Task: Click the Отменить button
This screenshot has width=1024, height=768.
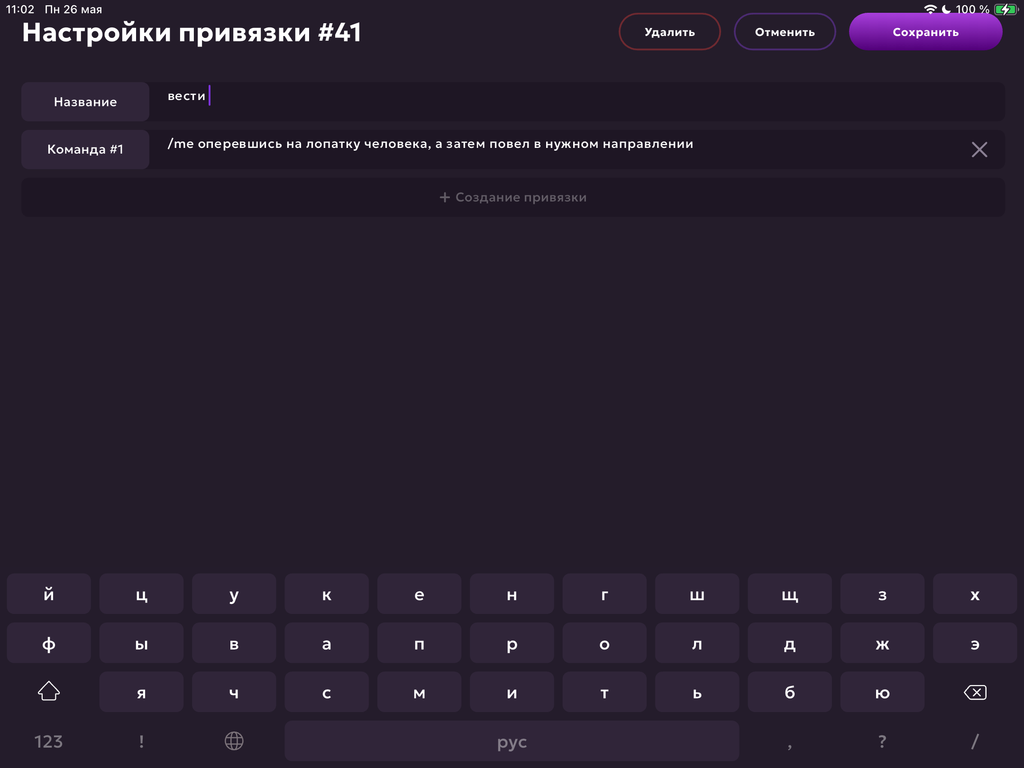Action: pos(784,32)
